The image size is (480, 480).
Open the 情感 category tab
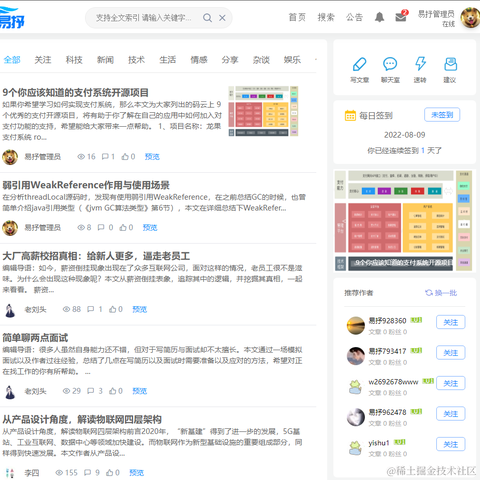[199, 60]
